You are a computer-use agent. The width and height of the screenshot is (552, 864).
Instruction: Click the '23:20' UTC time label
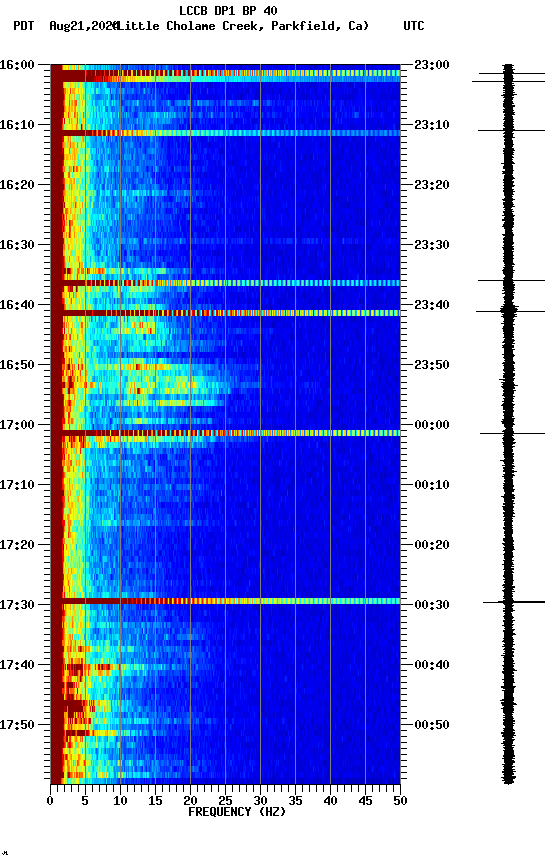[x=432, y=185]
